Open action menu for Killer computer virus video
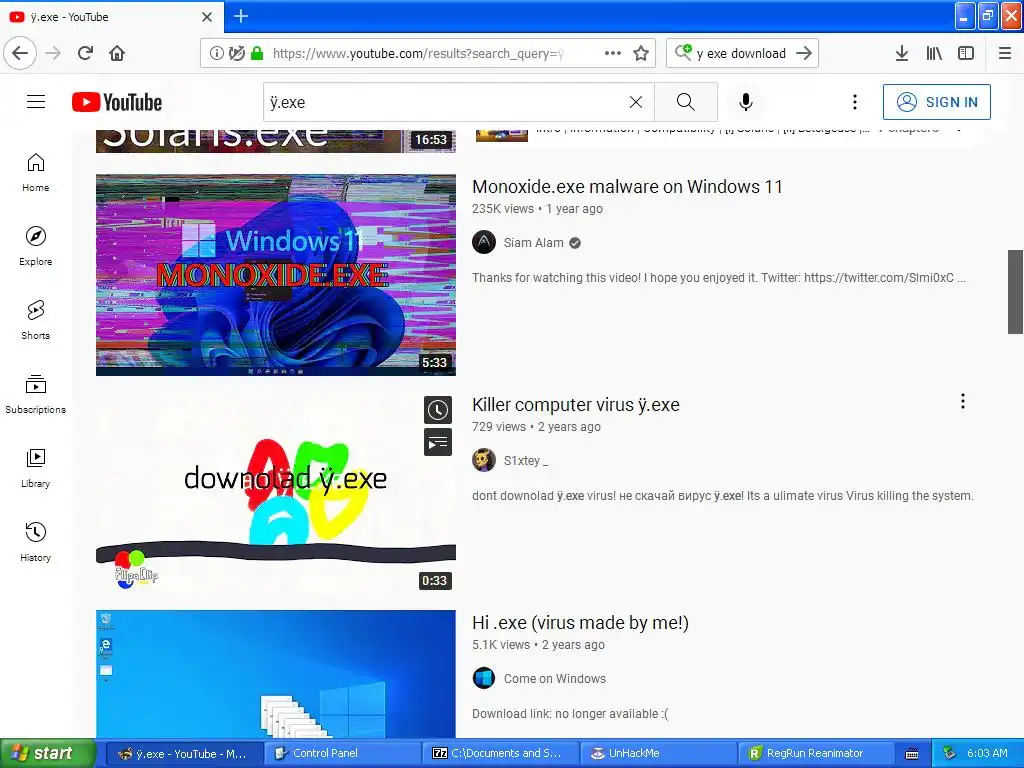The width and height of the screenshot is (1024, 768). (963, 401)
